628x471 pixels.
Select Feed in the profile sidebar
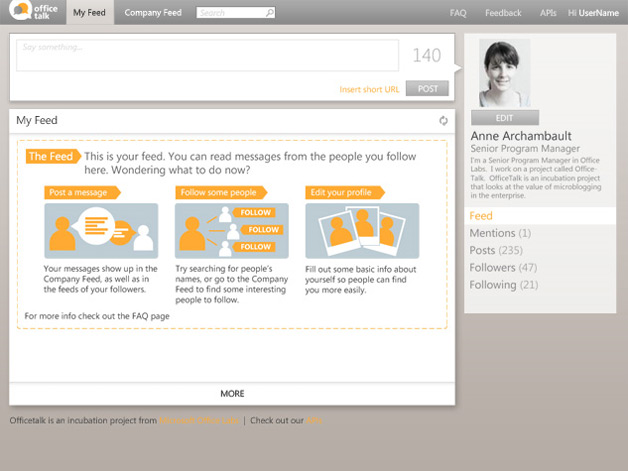[540, 215]
